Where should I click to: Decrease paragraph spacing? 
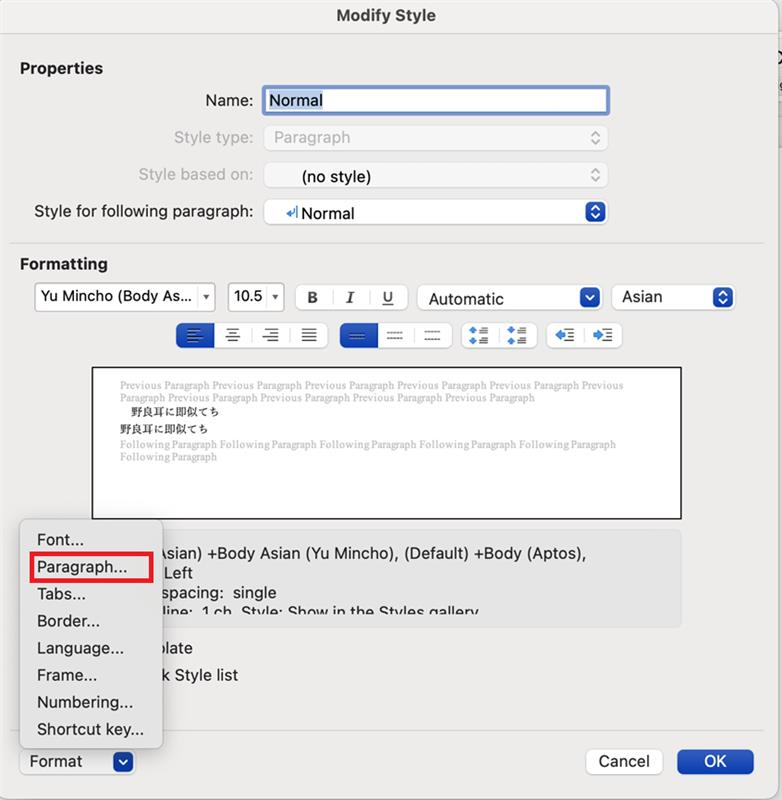517,335
